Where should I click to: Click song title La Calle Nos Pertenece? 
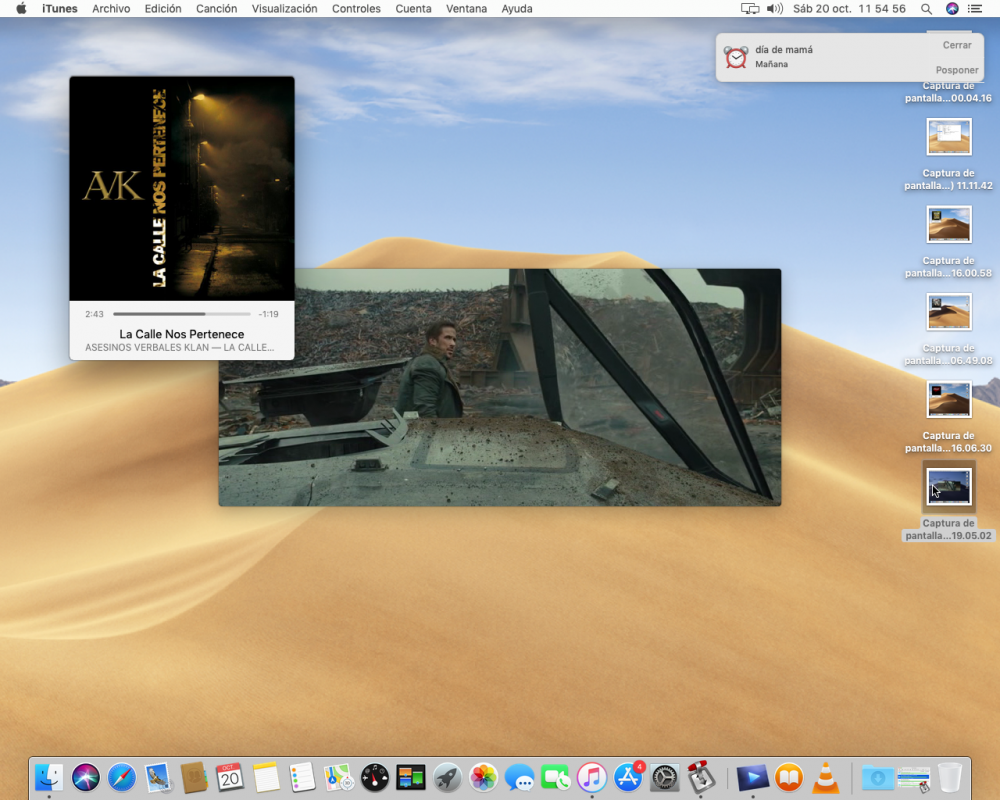click(182, 334)
